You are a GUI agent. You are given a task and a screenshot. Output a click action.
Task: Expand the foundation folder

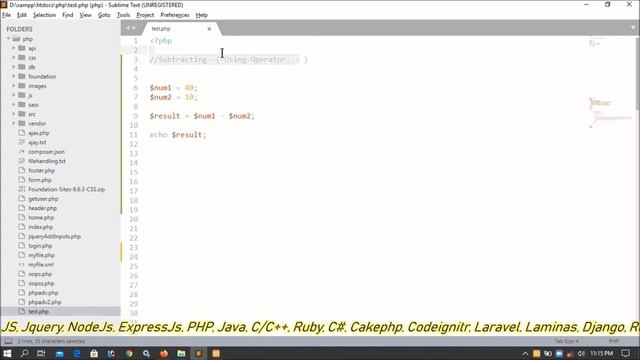(x=13, y=76)
